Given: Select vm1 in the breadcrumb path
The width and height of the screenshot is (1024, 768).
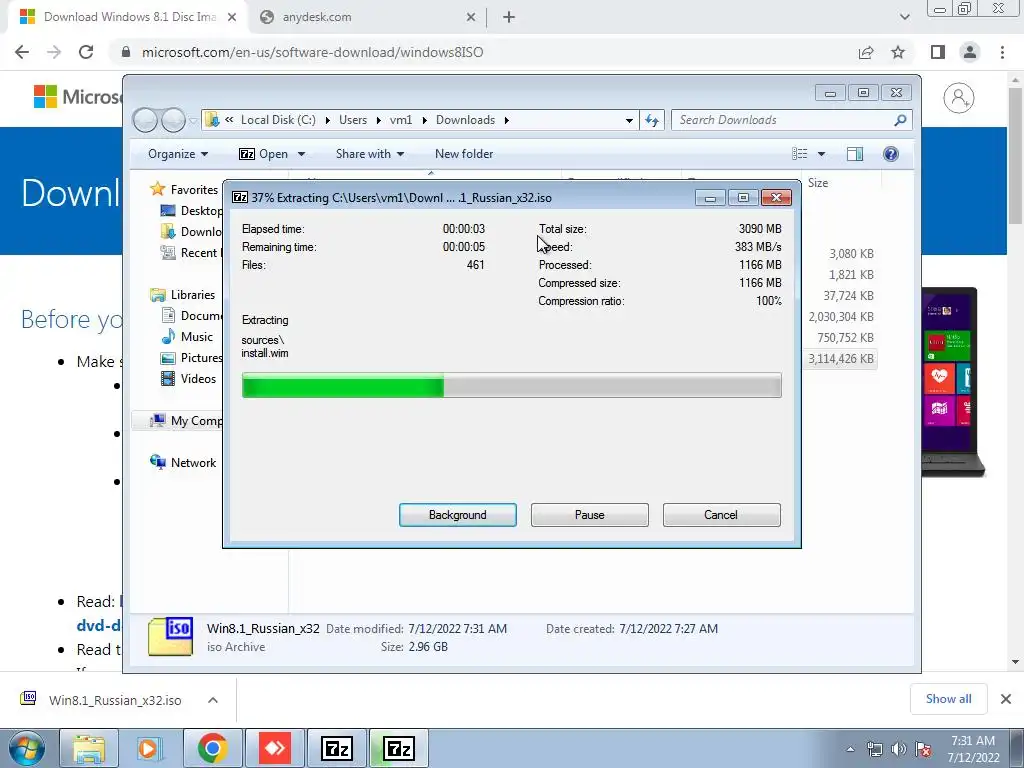Looking at the screenshot, I should [x=401, y=120].
